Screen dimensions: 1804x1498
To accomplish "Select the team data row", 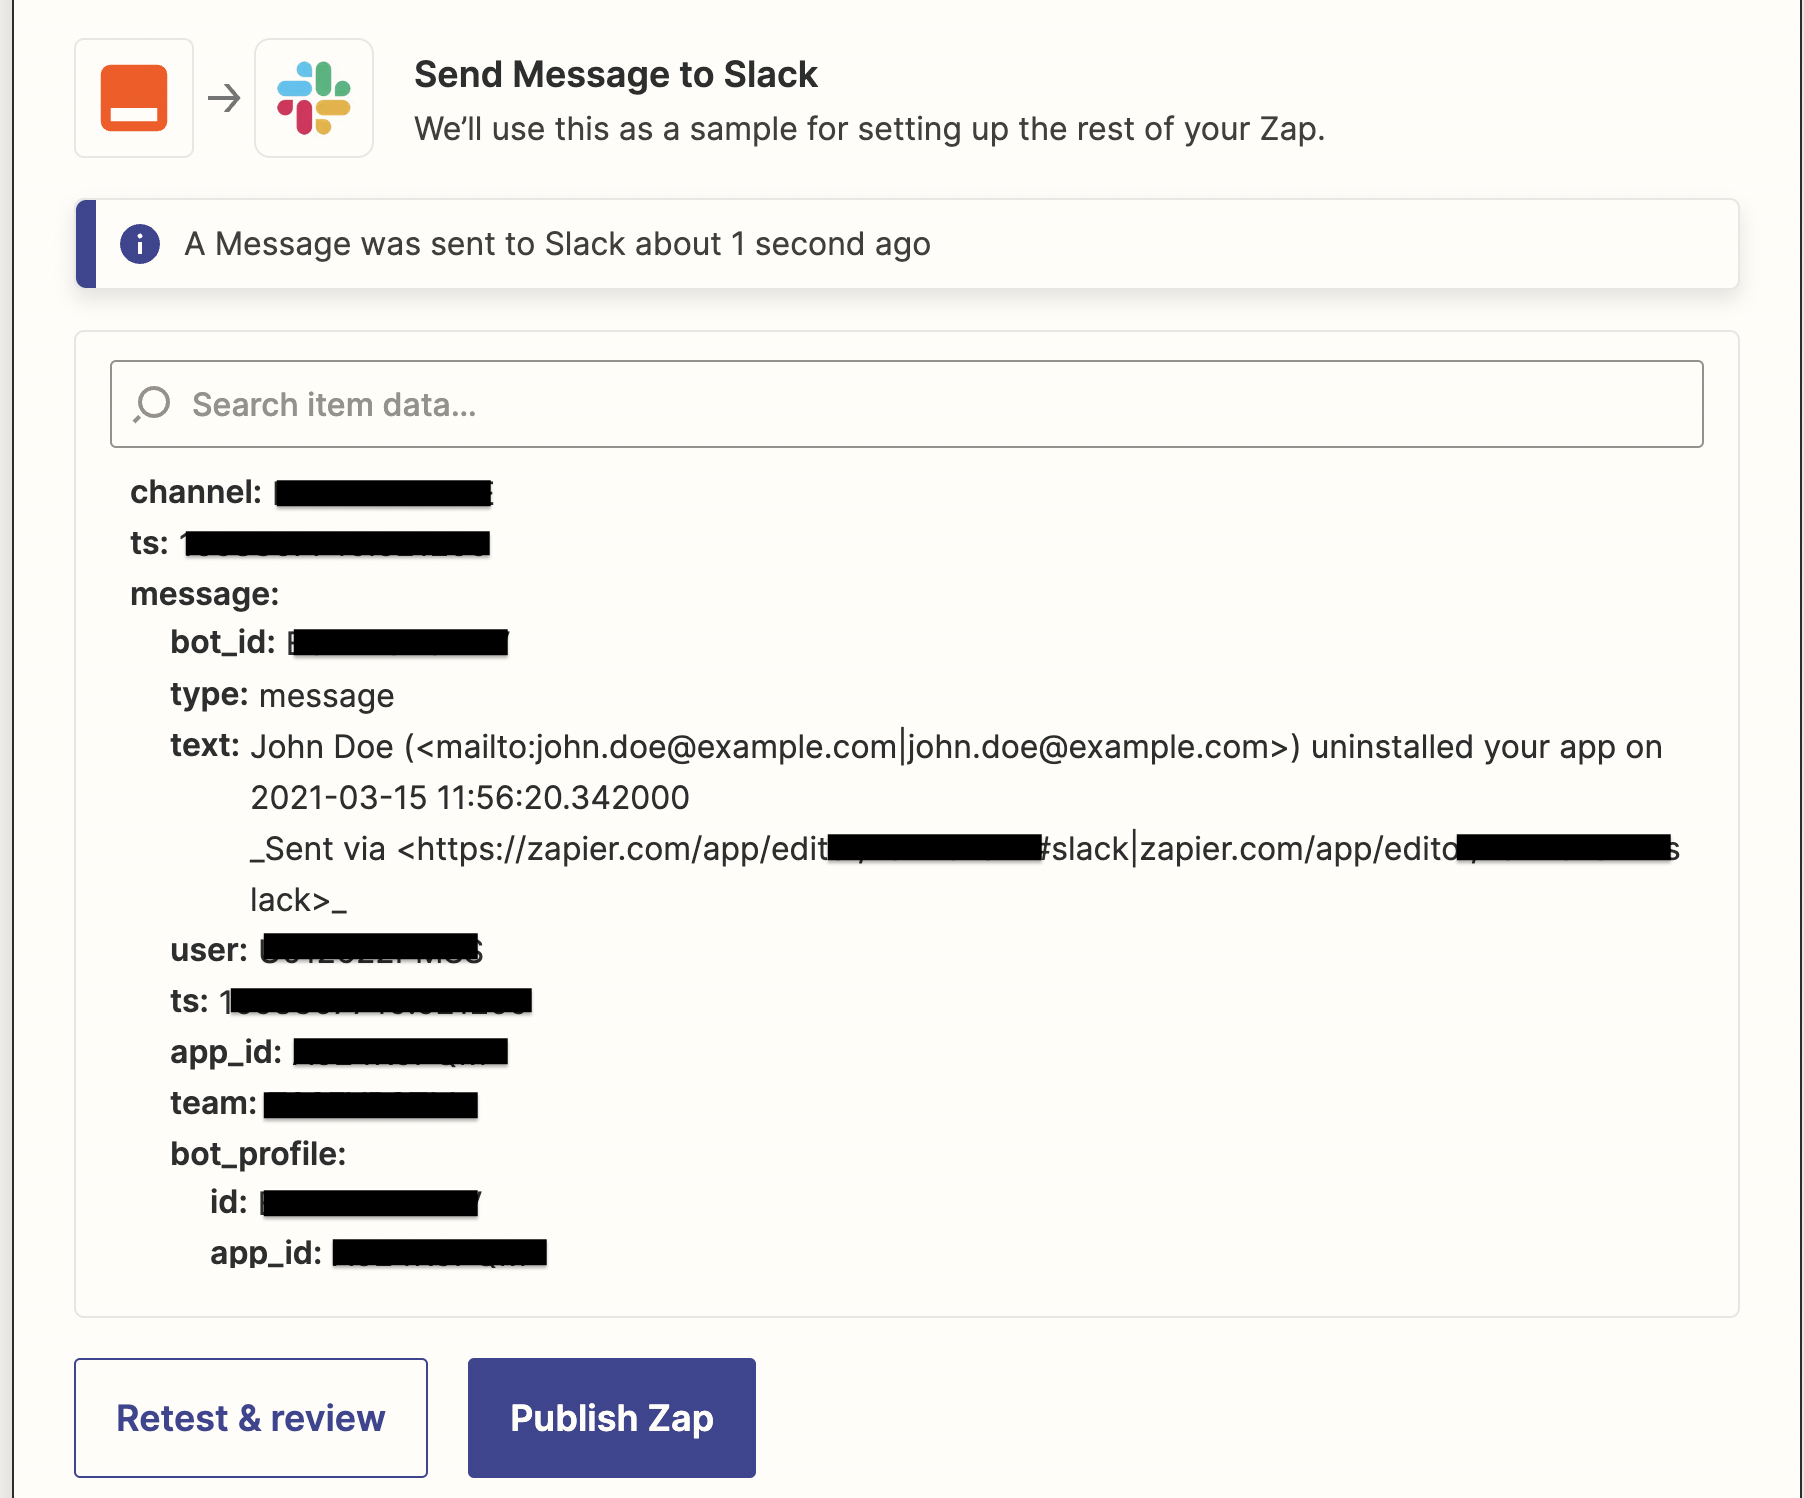I will [324, 1103].
